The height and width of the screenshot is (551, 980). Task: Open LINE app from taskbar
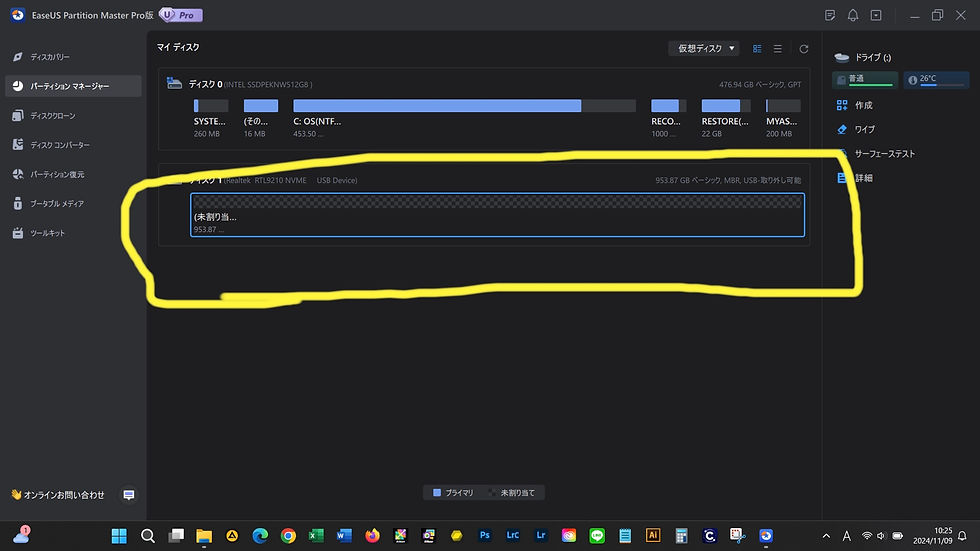(597, 535)
